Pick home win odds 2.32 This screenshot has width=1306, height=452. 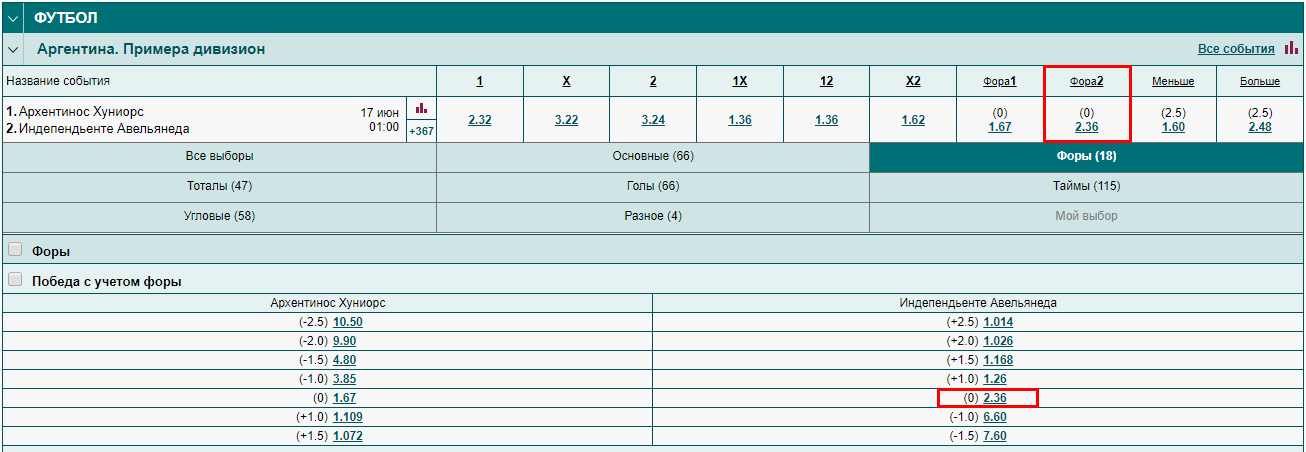coord(480,120)
